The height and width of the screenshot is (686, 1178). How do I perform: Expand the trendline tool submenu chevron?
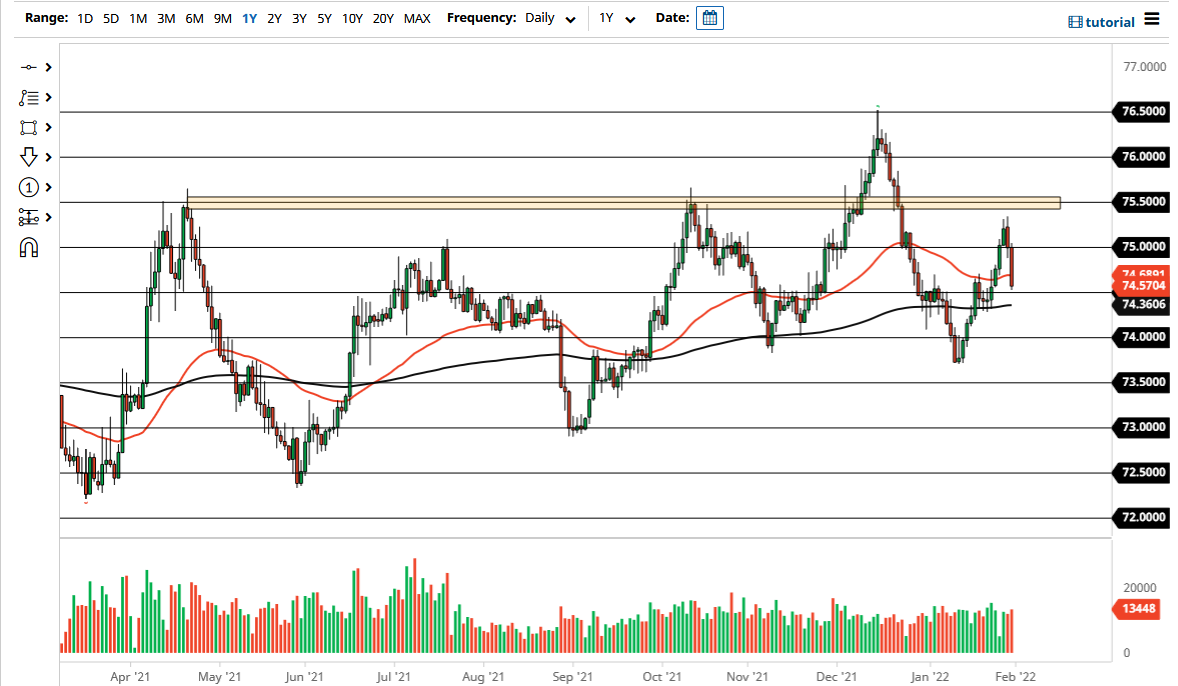[x=48, y=67]
